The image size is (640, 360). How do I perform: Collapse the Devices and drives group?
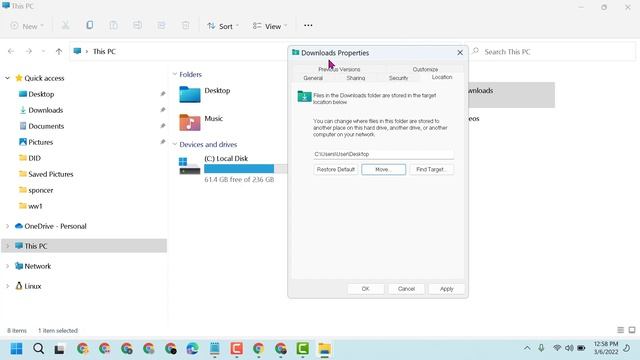click(x=175, y=144)
